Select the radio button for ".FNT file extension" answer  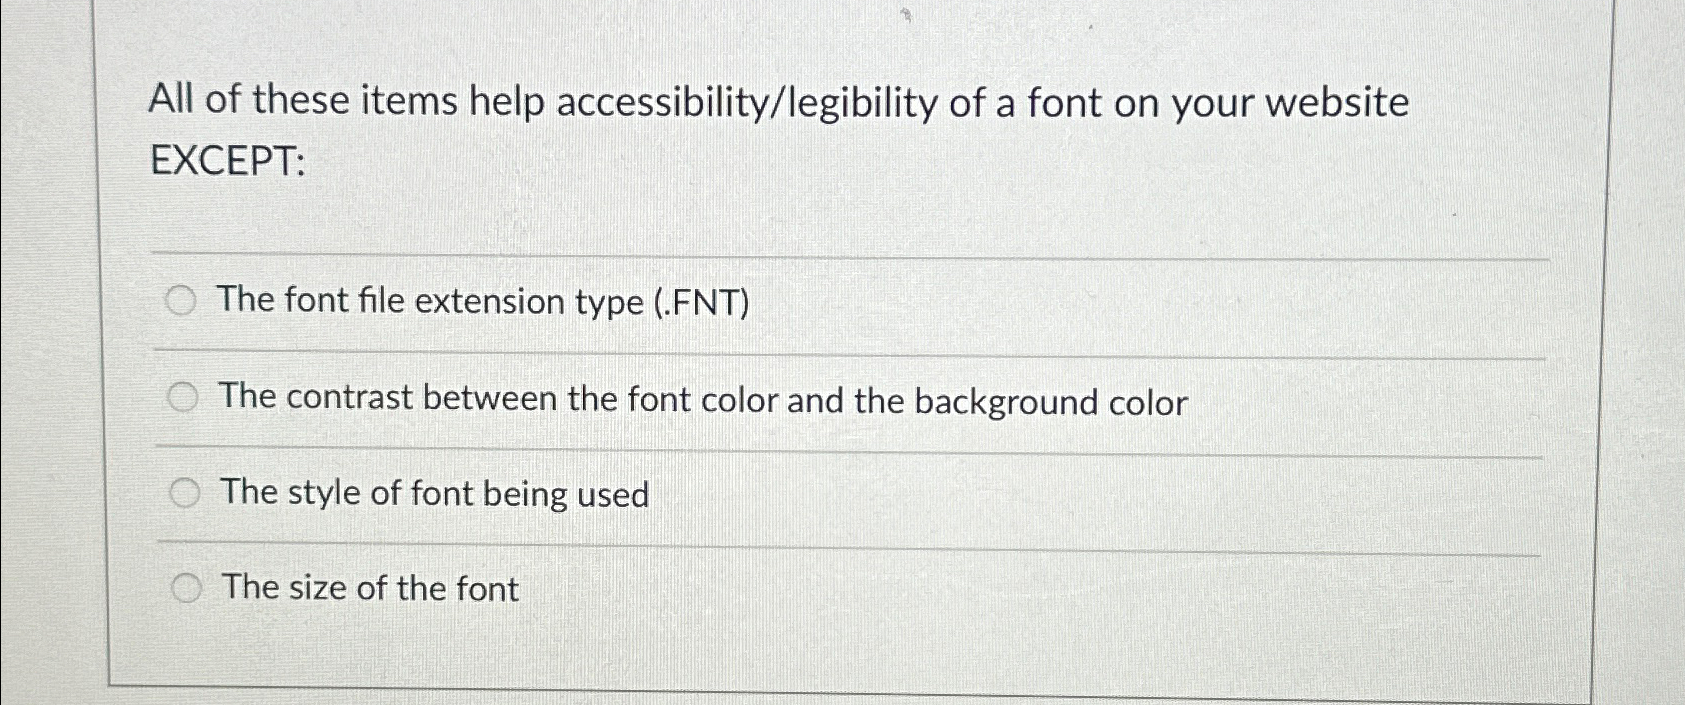coord(183,299)
